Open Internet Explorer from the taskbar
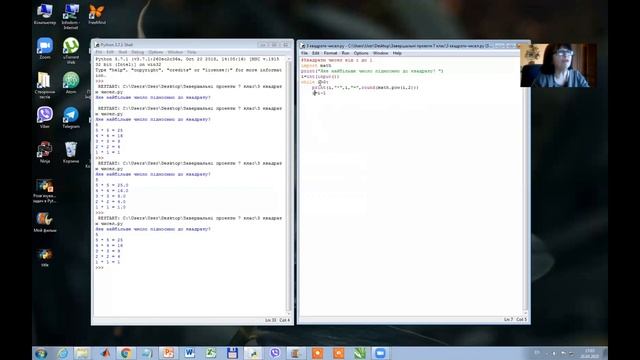 [62, 353]
